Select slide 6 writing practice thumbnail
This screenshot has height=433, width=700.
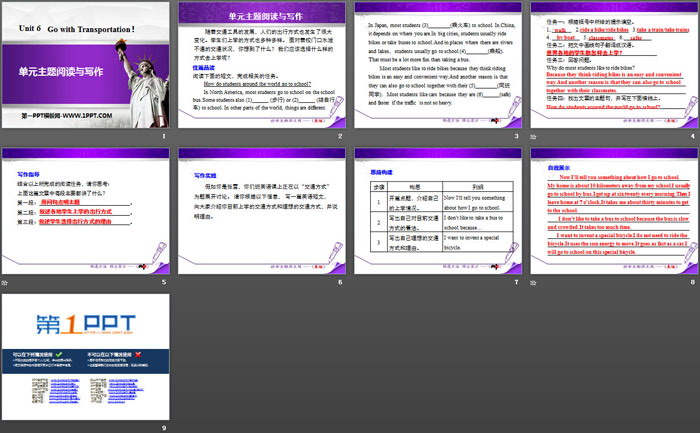click(x=262, y=211)
